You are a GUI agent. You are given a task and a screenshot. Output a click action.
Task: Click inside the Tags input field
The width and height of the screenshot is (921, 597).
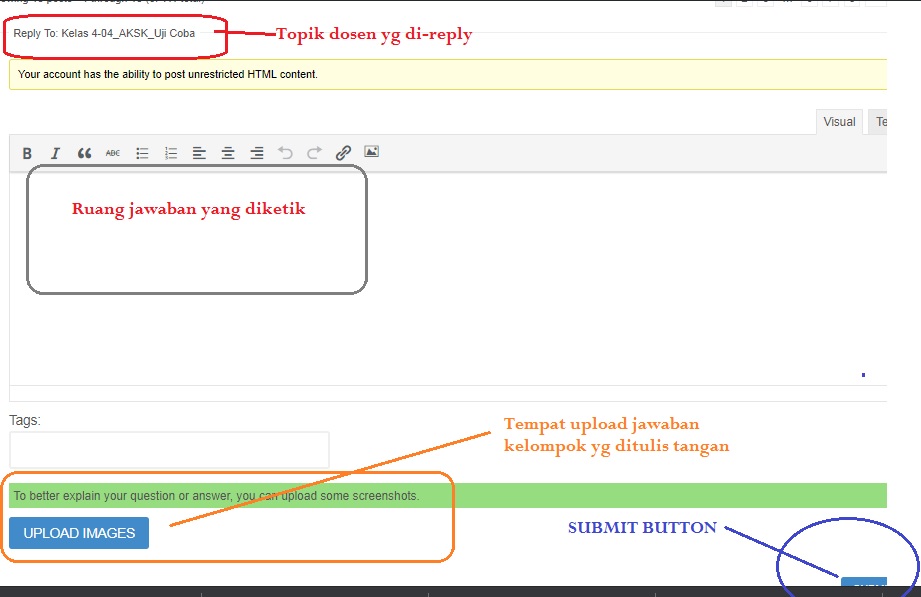[x=169, y=449]
